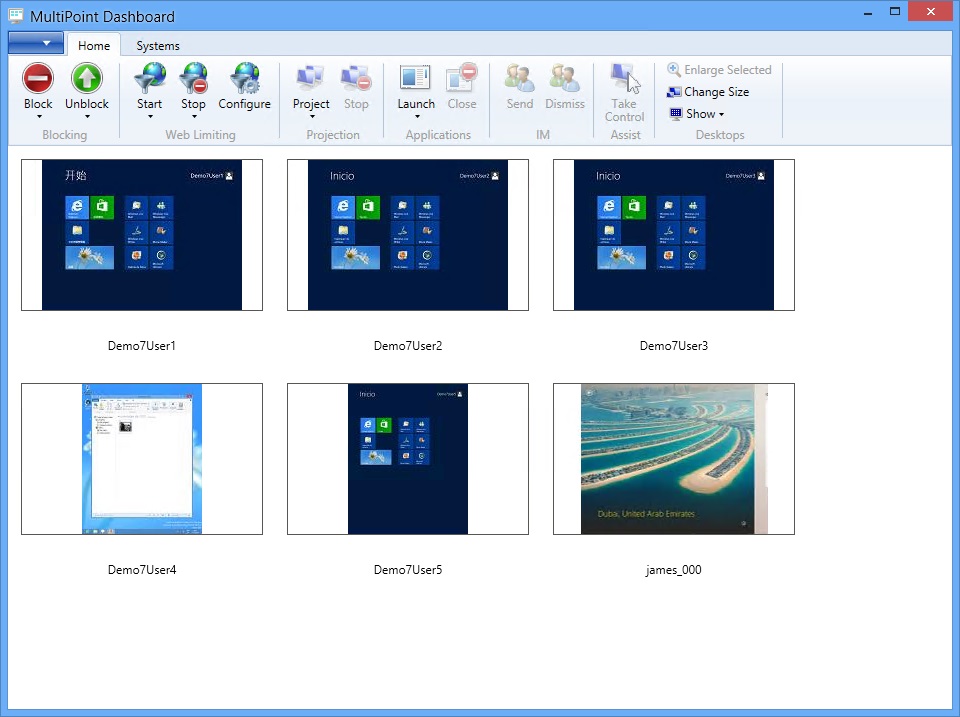Click the Take Control label
The height and width of the screenshot is (717, 960).
[624, 110]
